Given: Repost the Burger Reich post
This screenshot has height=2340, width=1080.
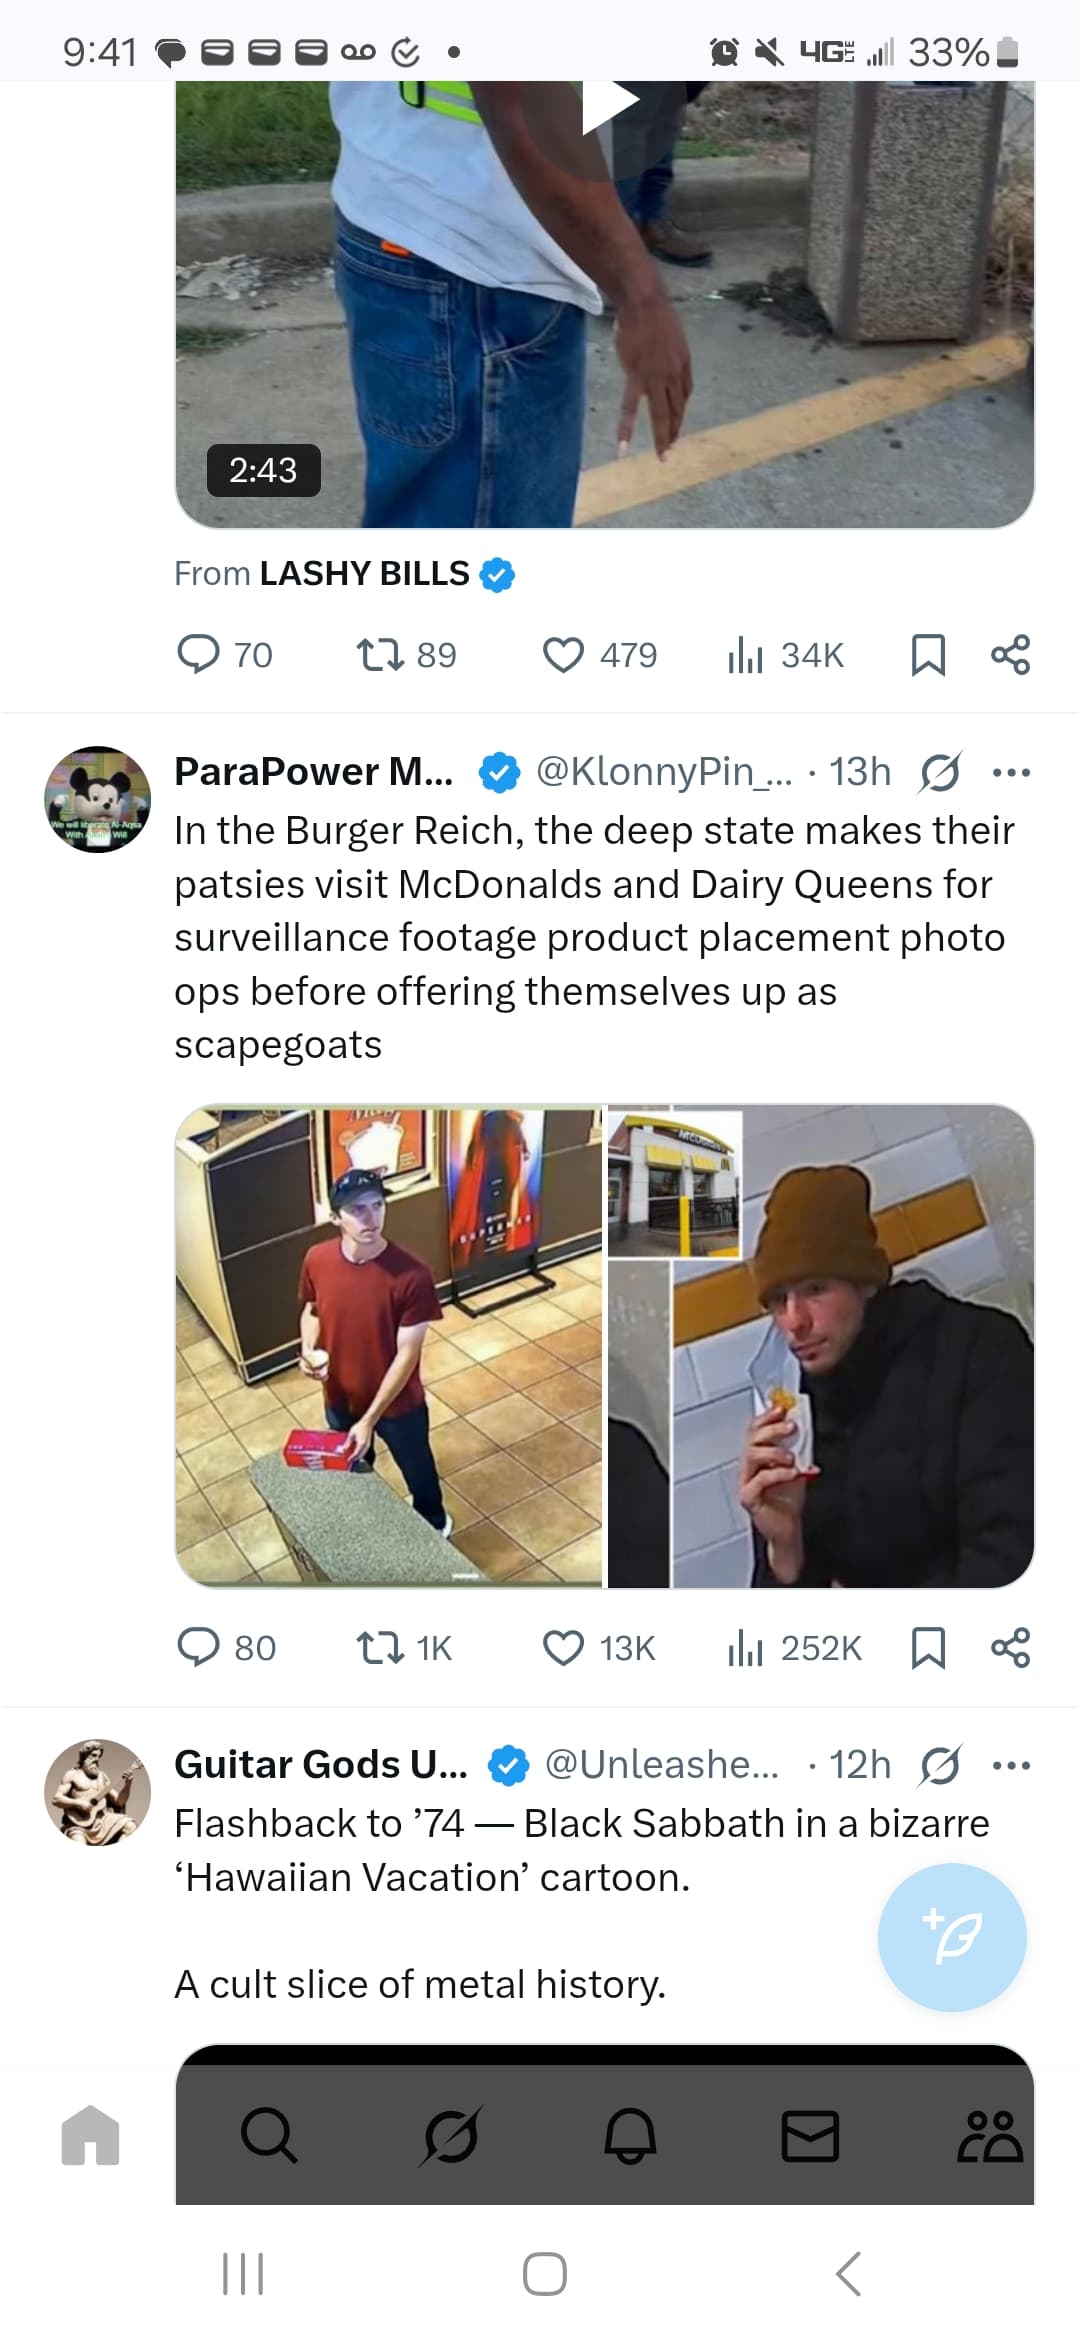Looking at the screenshot, I should click(380, 1648).
